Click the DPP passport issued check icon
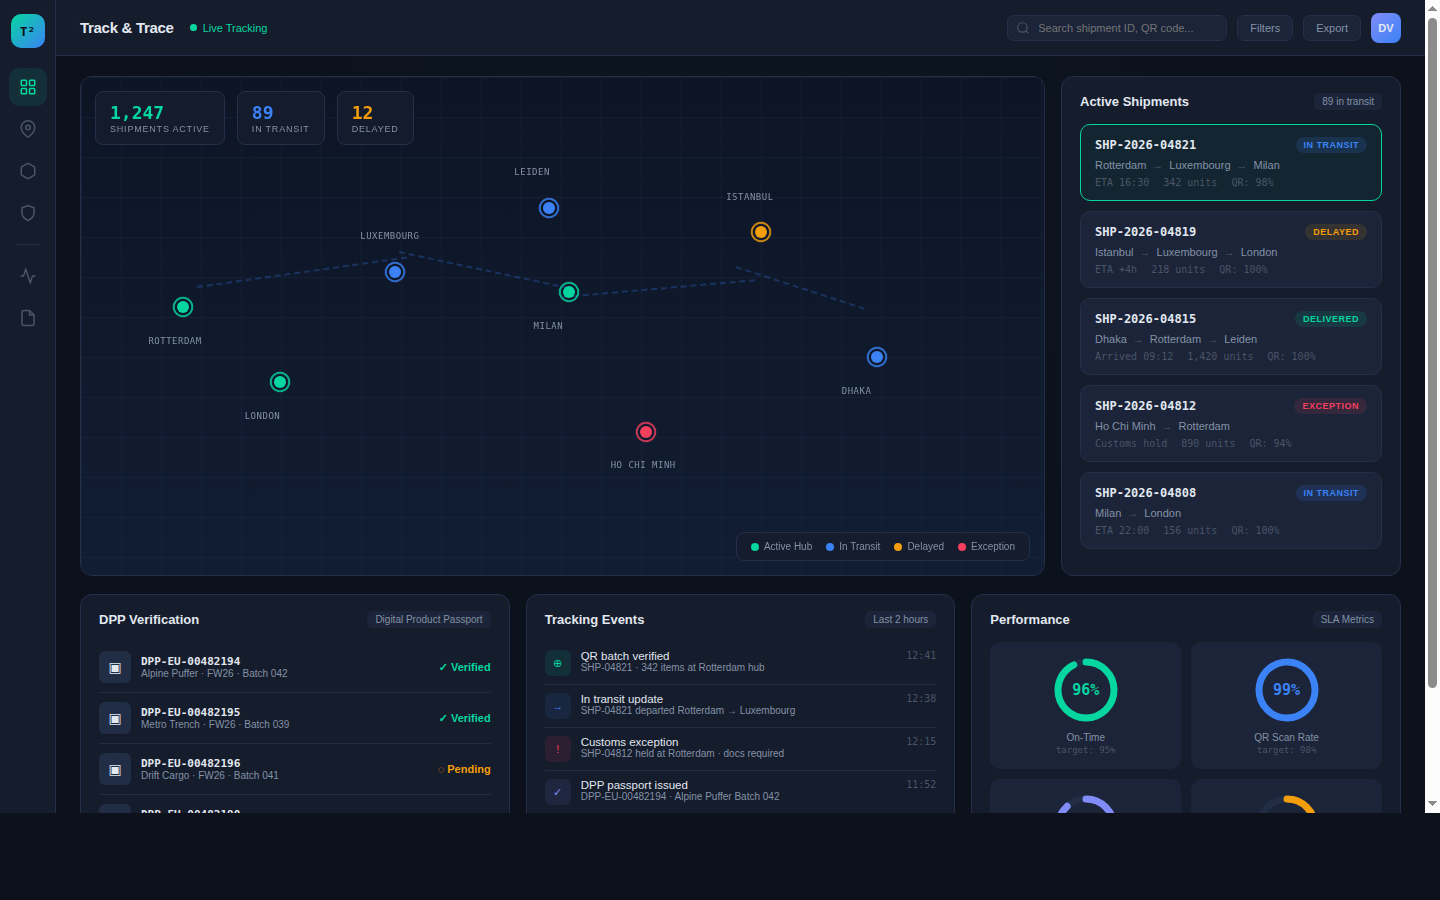 [558, 792]
